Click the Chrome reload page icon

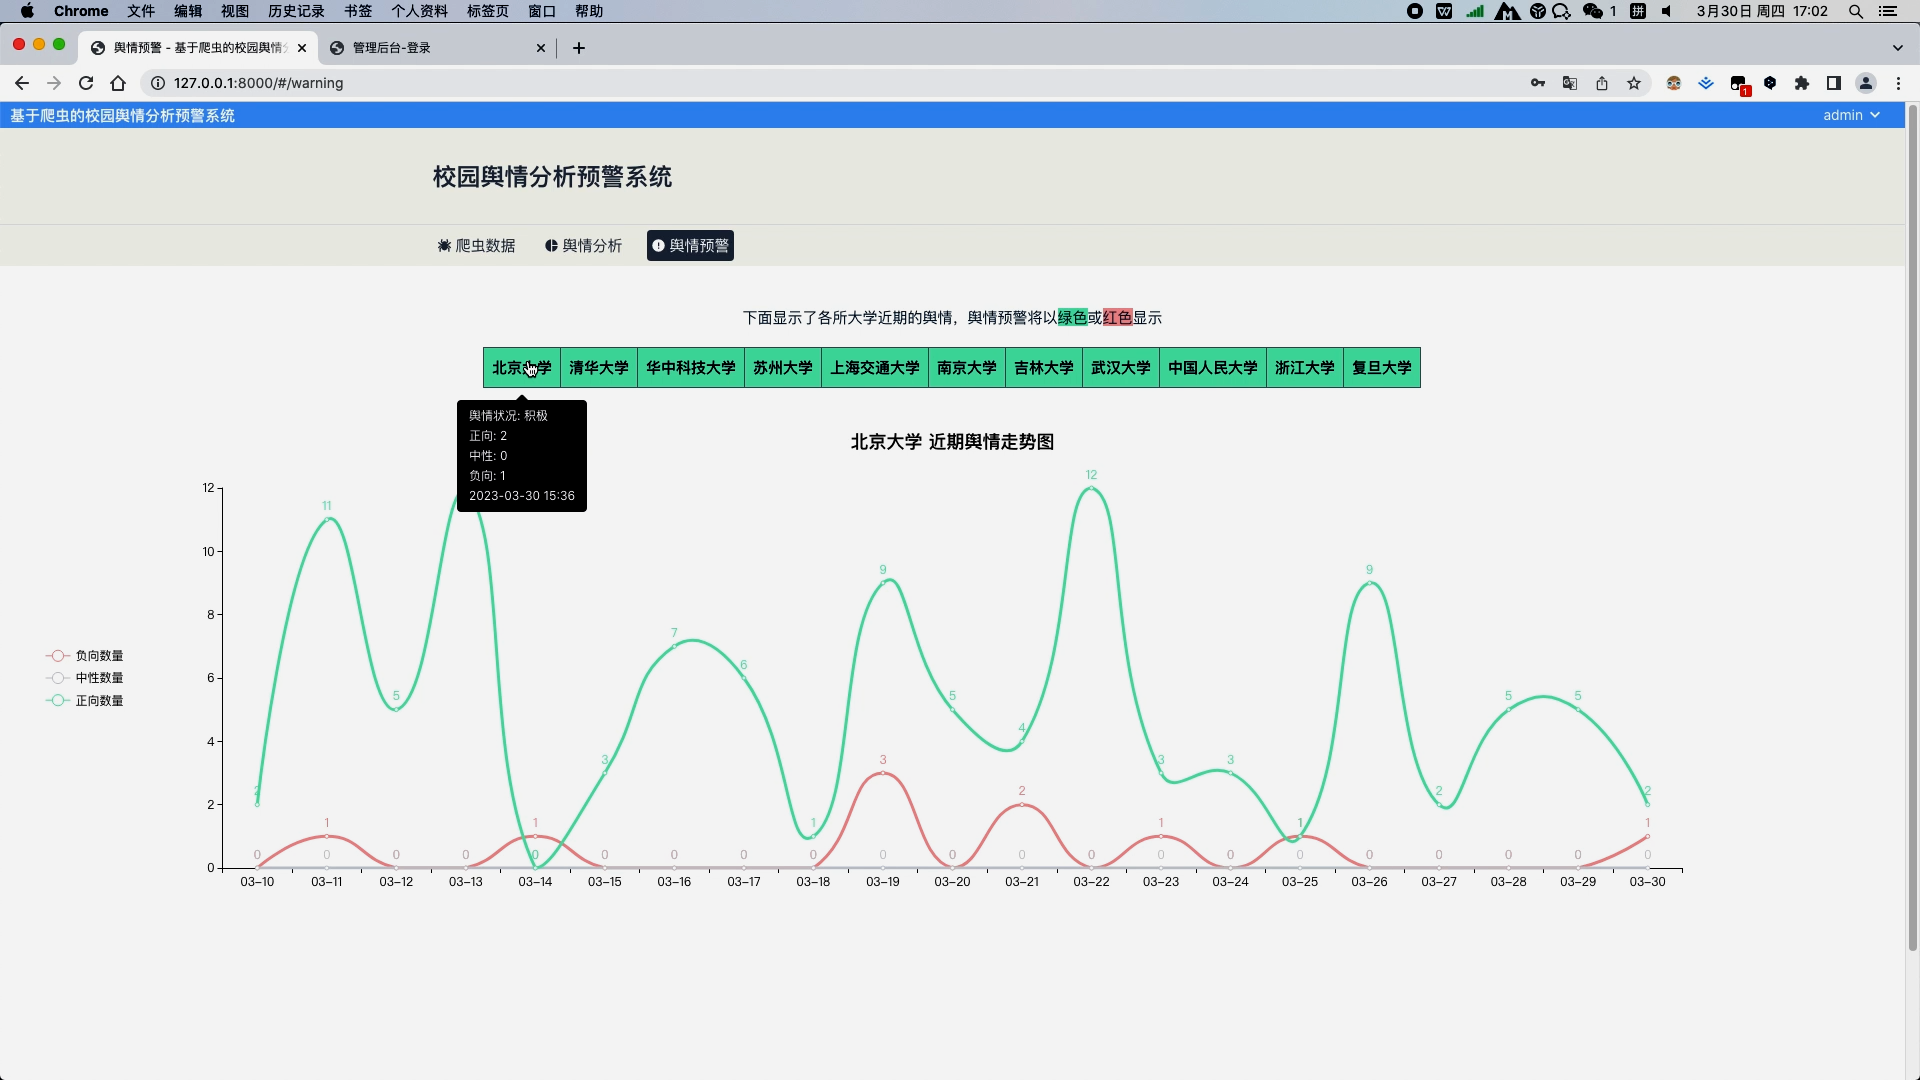(86, 83)
